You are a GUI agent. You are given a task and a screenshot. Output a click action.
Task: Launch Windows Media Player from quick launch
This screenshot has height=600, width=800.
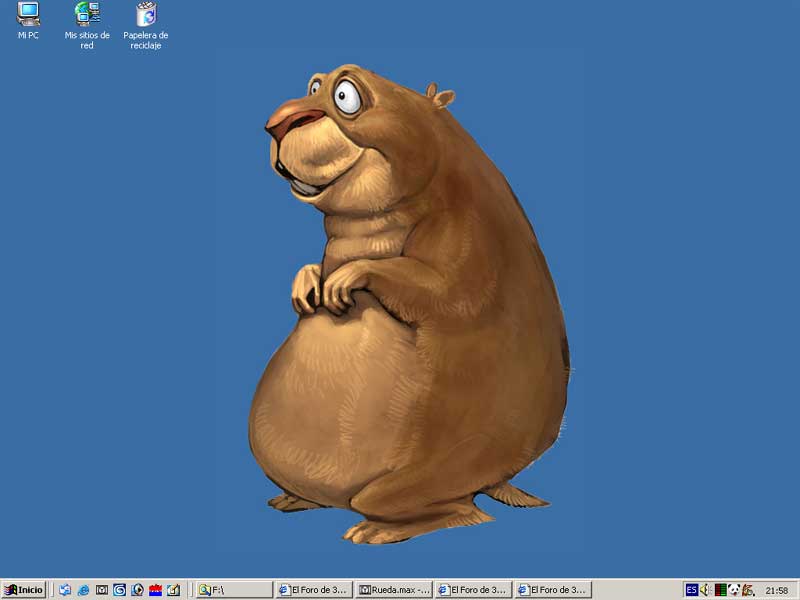click(137, 590)
